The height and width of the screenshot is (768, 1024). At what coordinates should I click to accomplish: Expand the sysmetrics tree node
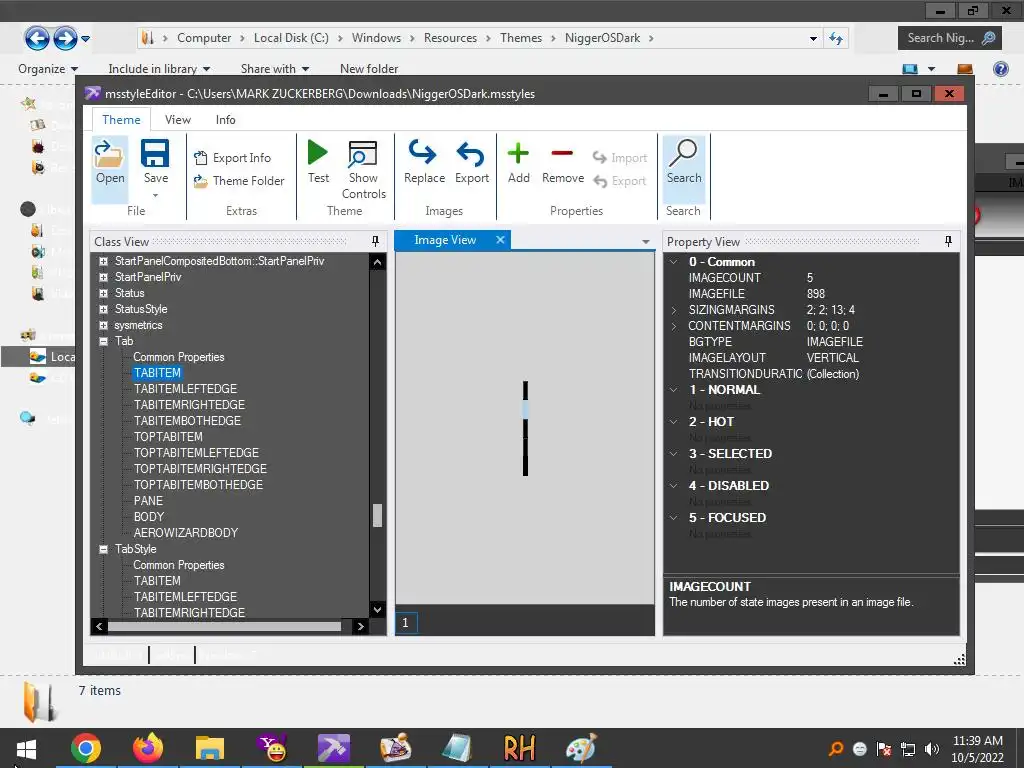(103, 325)
